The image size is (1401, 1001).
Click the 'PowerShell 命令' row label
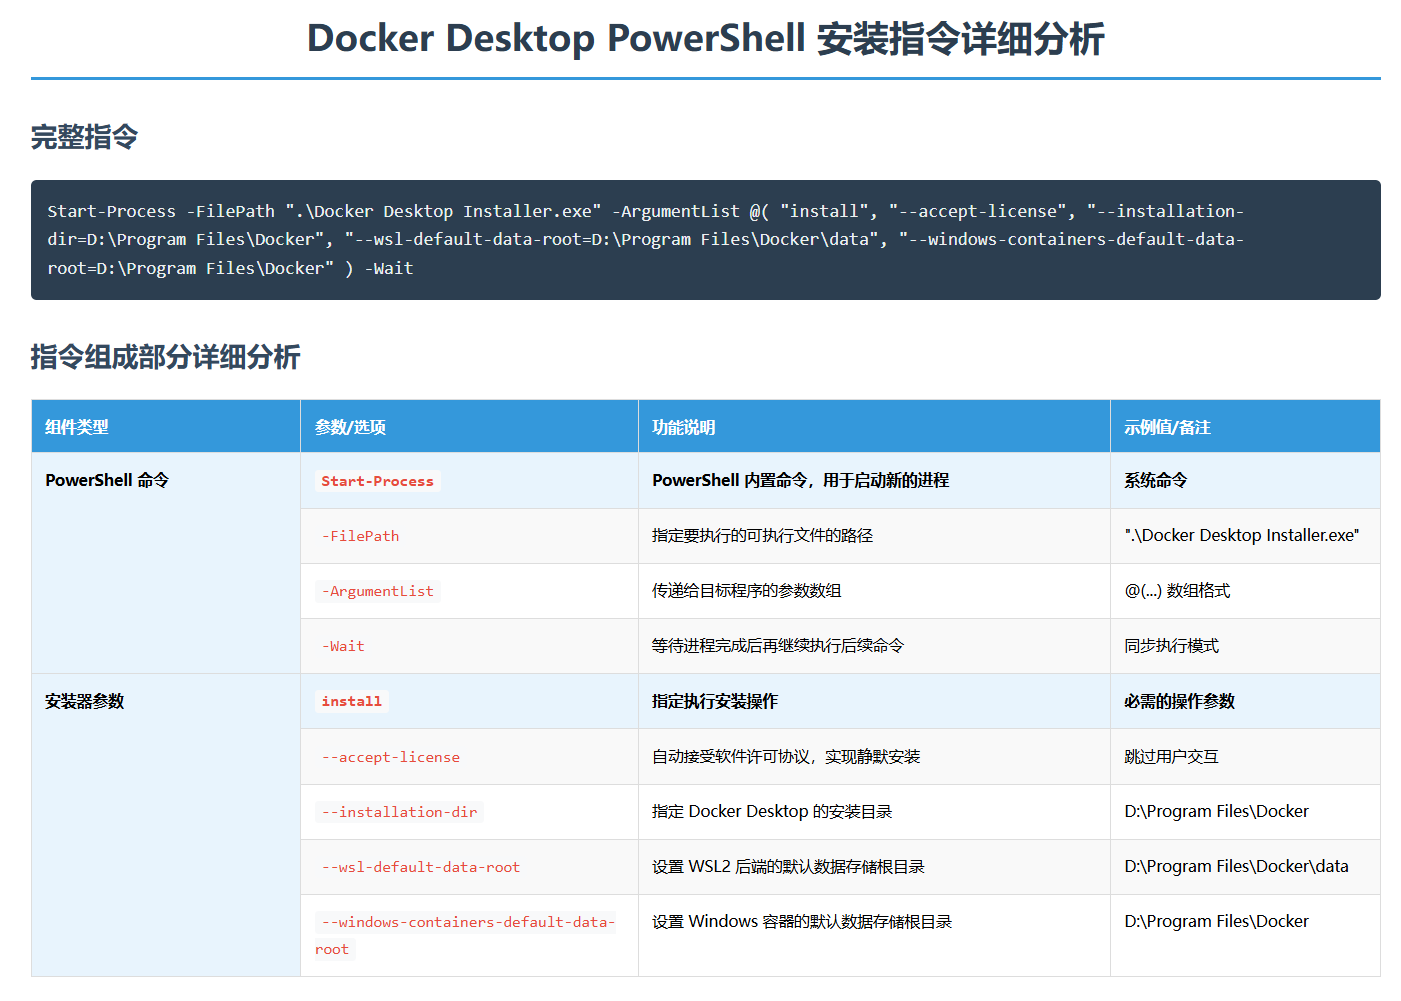pyautogui.click(x=107, y=480)
